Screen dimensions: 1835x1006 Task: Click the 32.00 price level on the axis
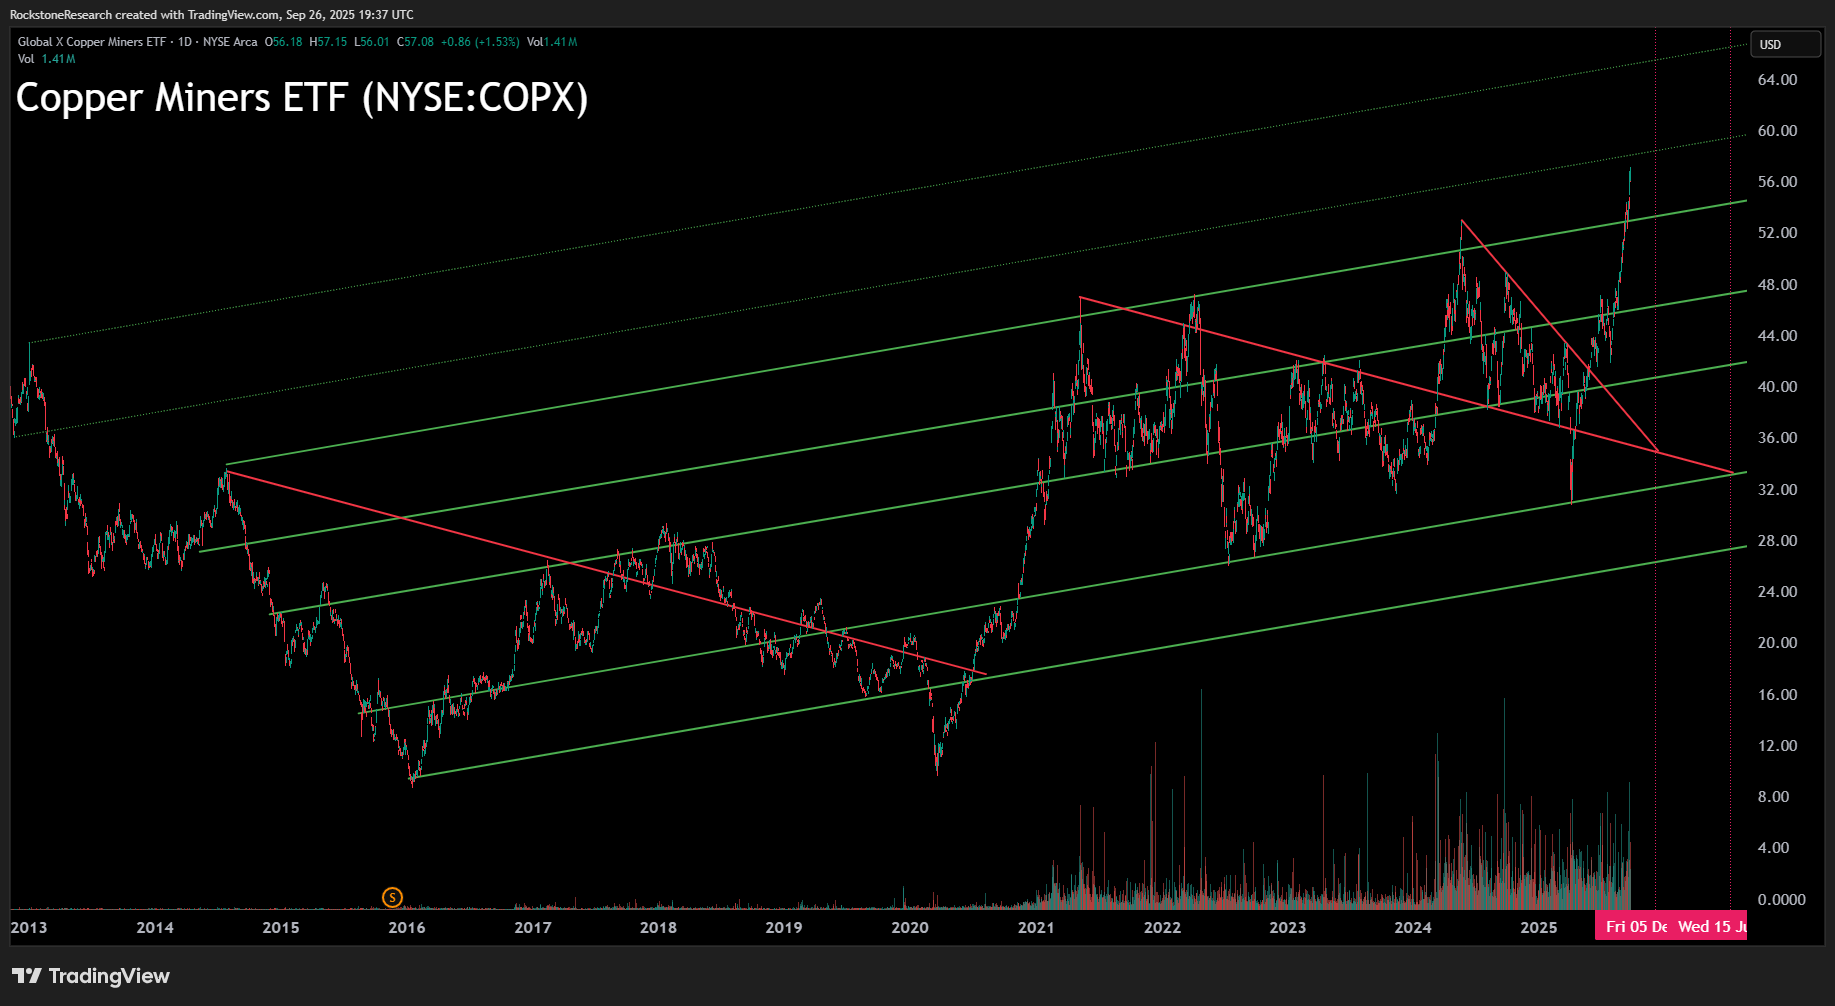tap(1777, 490)
